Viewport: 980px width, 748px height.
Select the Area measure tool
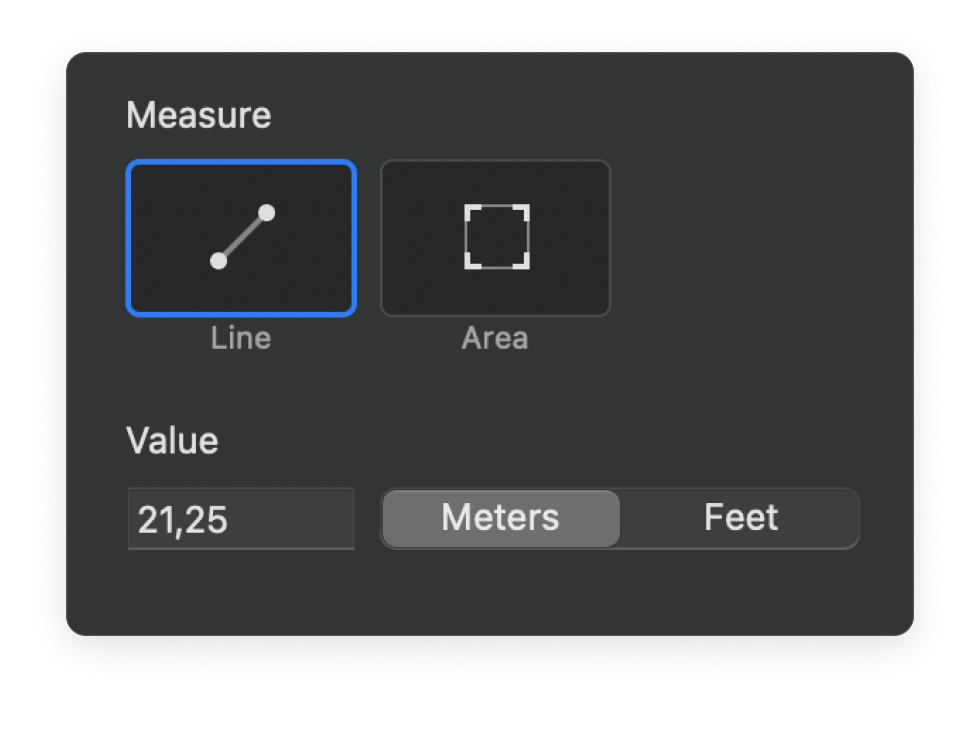pos(495,238)
